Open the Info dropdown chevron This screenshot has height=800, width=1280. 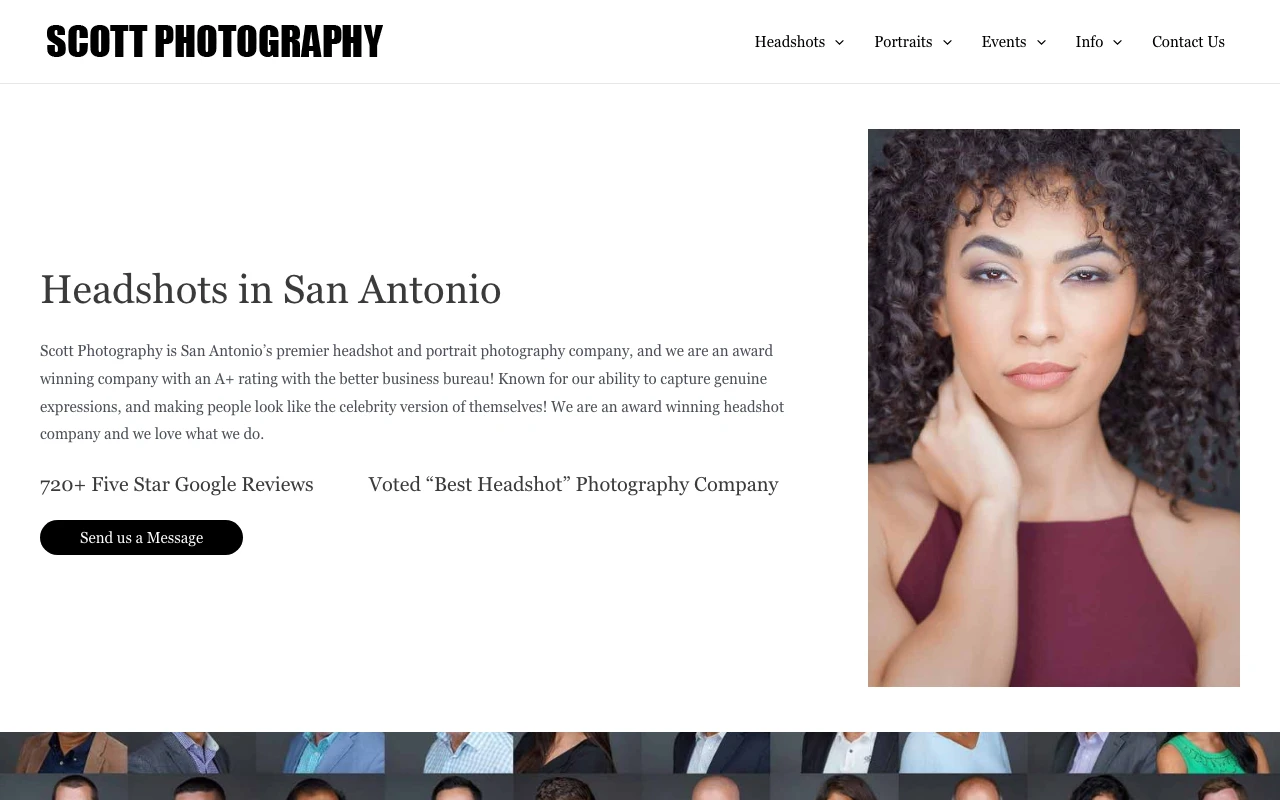pos(1117,42)
